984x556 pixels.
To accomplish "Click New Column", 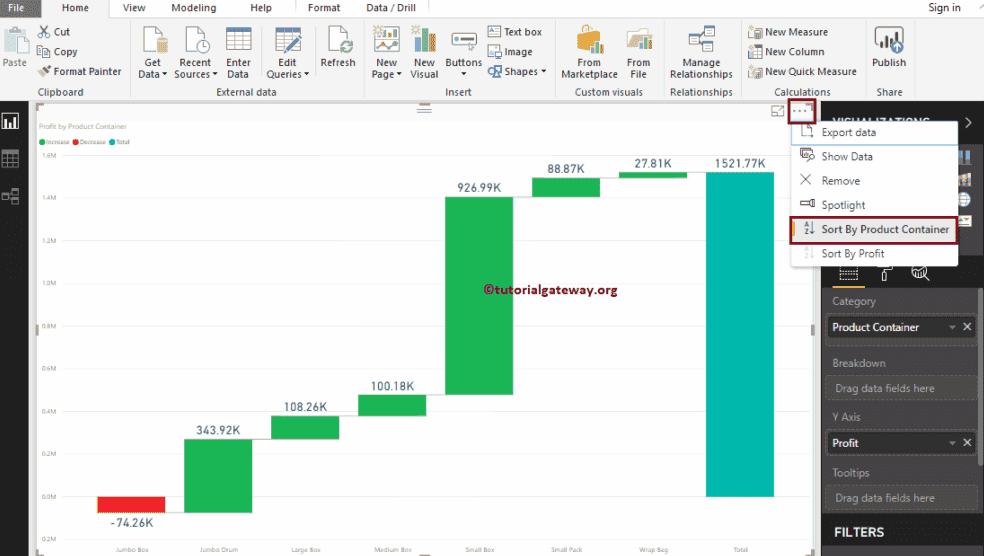I will point(786,51).
